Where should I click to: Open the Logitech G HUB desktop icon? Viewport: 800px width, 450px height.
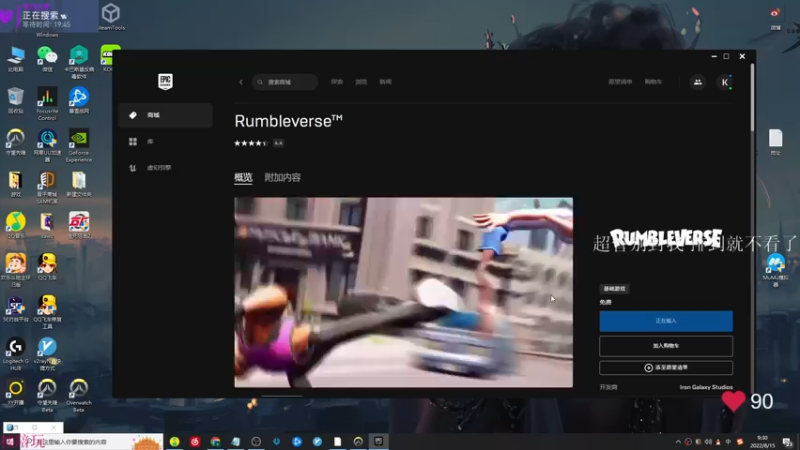[16, 354]
